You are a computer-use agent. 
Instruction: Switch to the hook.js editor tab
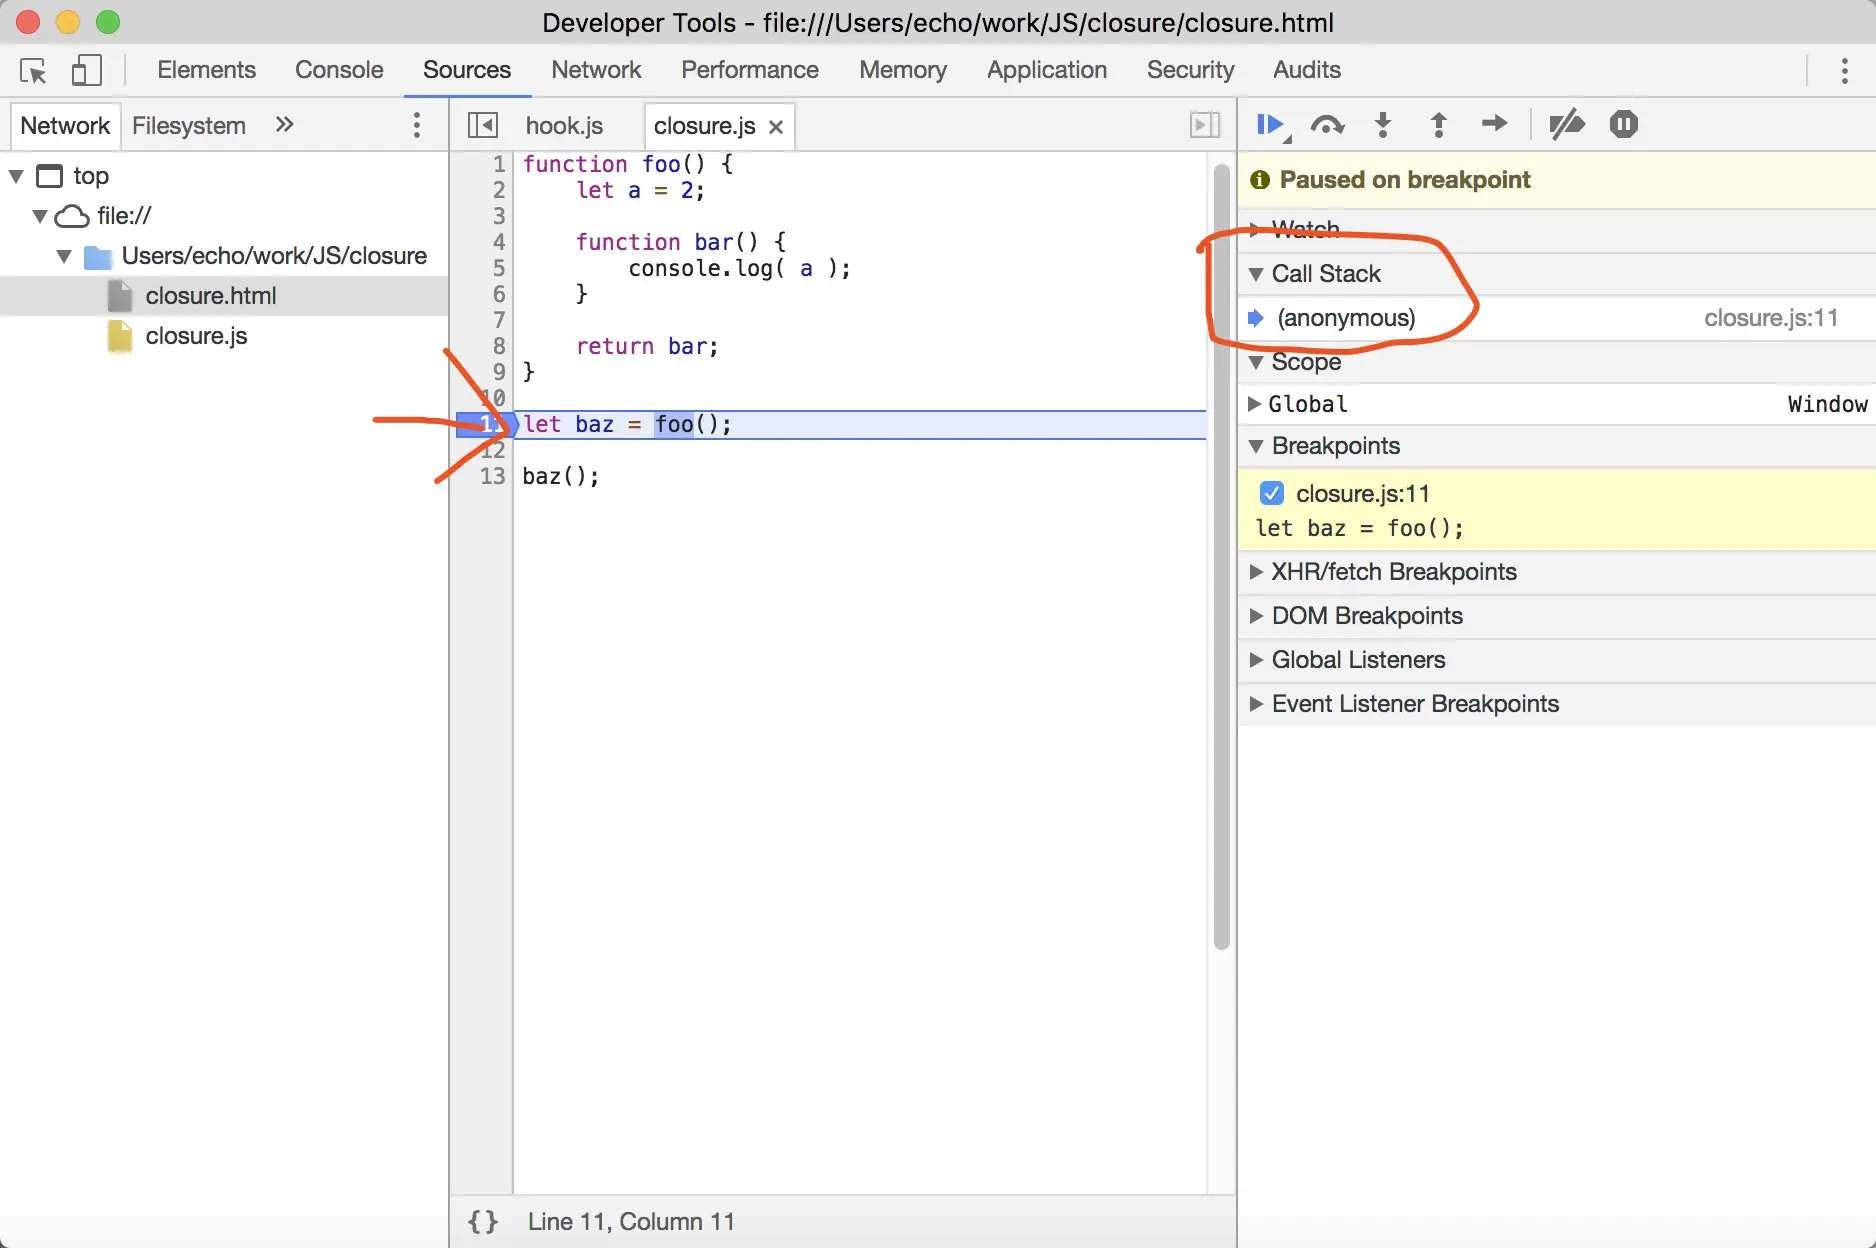coord(564,126)
